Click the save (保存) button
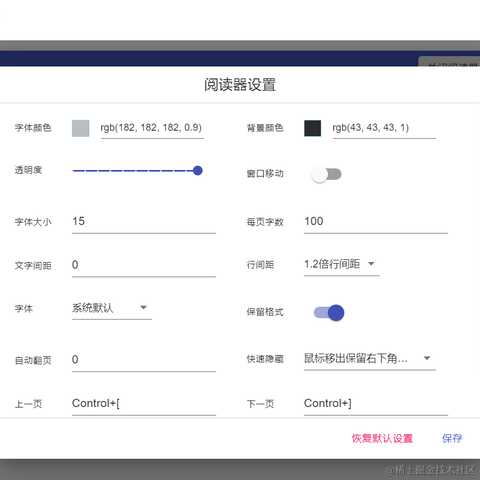Viewport: 480px width, 480px height. point(452,438)
